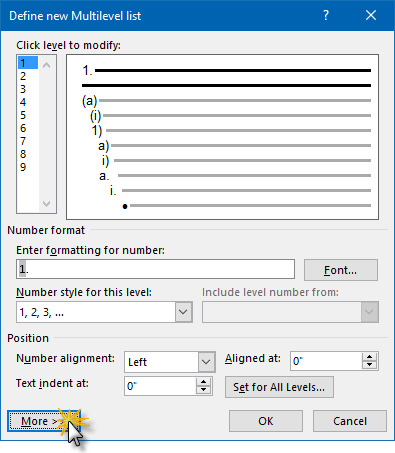Click the Cancel button
This screenshot has width=395, height=453.
(350, 421)
